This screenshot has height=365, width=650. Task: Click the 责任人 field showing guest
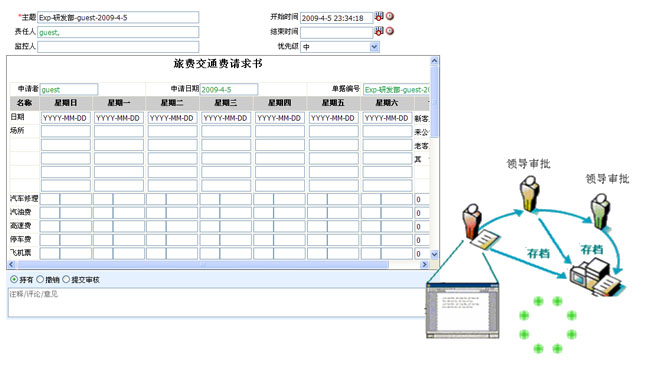(118, 32)
